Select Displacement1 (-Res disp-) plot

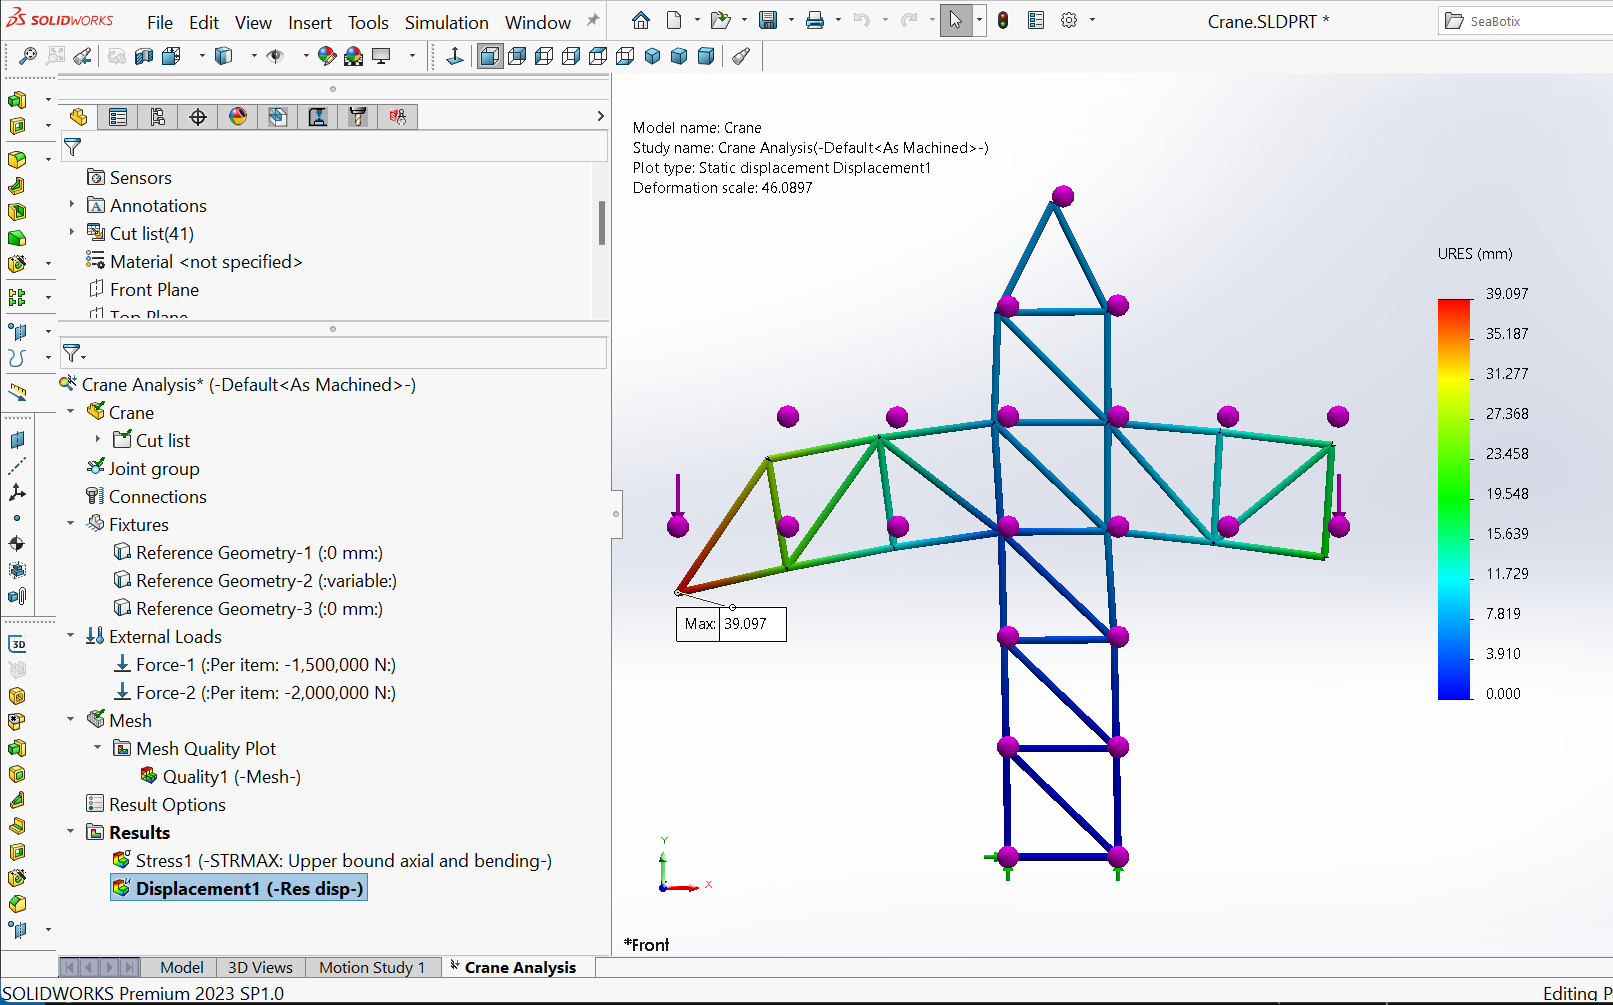239,888
